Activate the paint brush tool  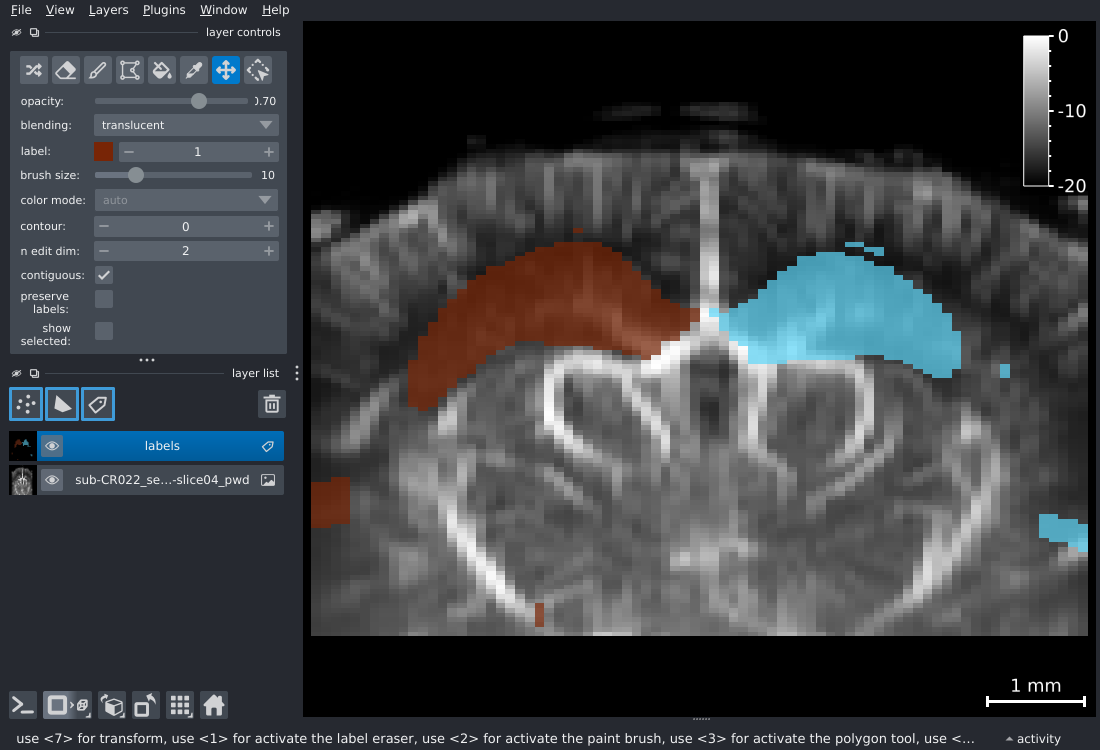click(x=98, y=70)
